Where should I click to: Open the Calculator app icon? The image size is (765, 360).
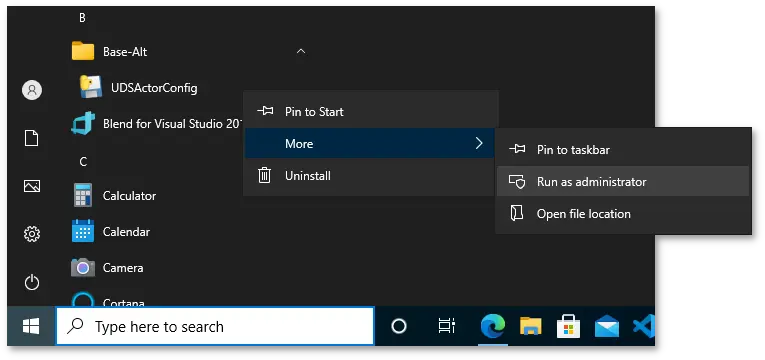83,196
